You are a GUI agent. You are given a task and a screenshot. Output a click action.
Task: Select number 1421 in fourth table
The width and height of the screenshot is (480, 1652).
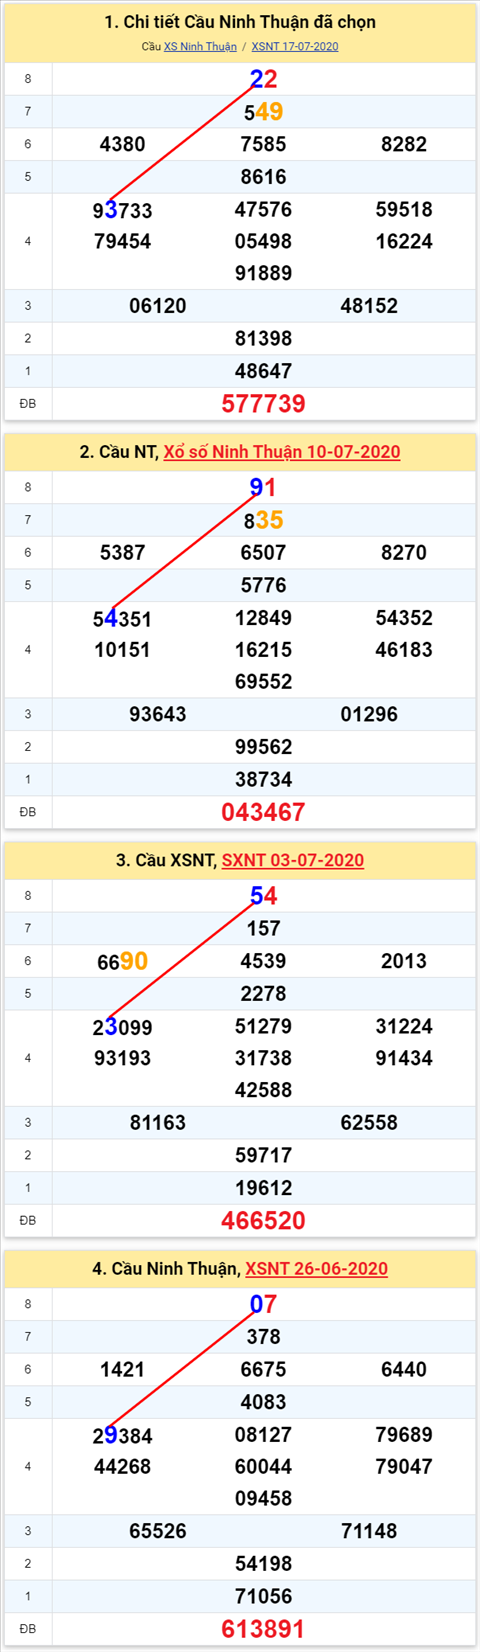pos(122,1370)
